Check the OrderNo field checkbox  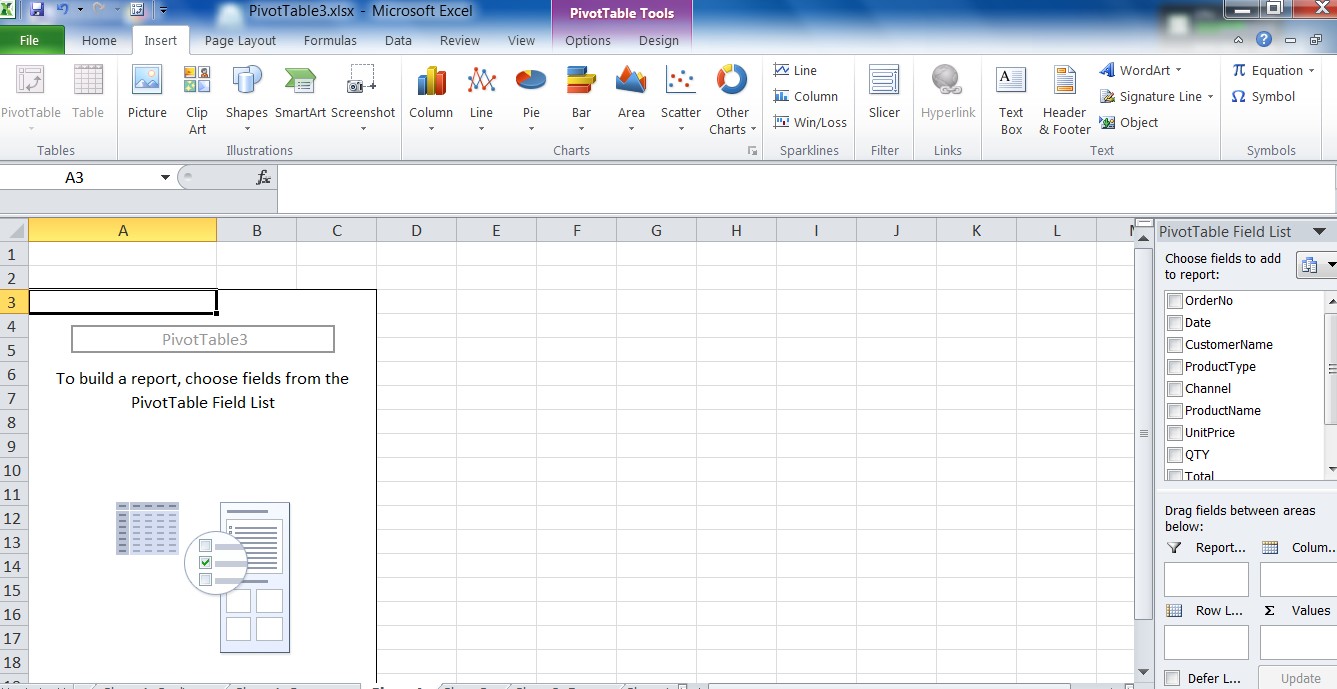[1174, 300]
